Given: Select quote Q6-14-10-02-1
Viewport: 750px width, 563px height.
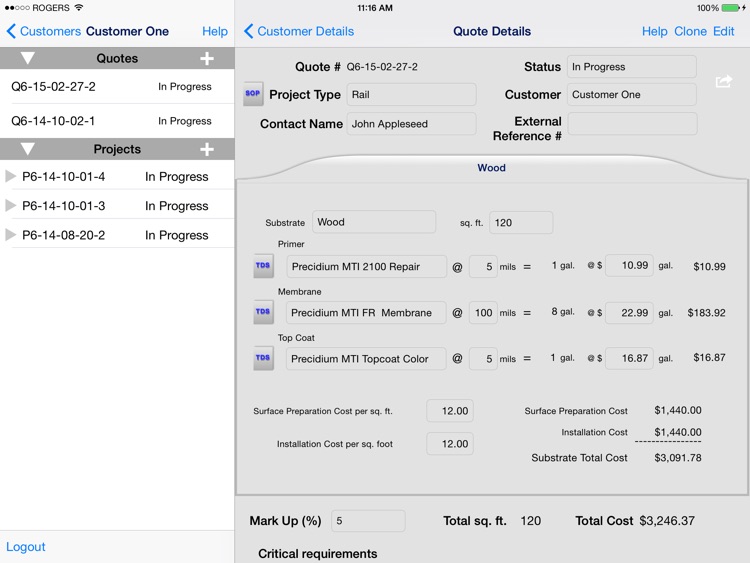Looking at the screenshot, I should pos(54,121).
